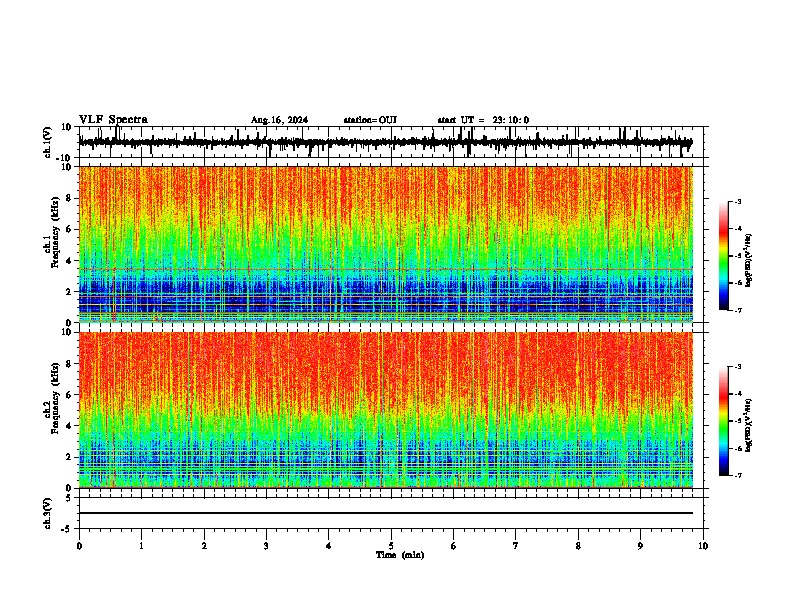Screen dimensions: 792x612
Task: Click the '-7' label on ch.1 colorbar
Action: pos(738,310)
